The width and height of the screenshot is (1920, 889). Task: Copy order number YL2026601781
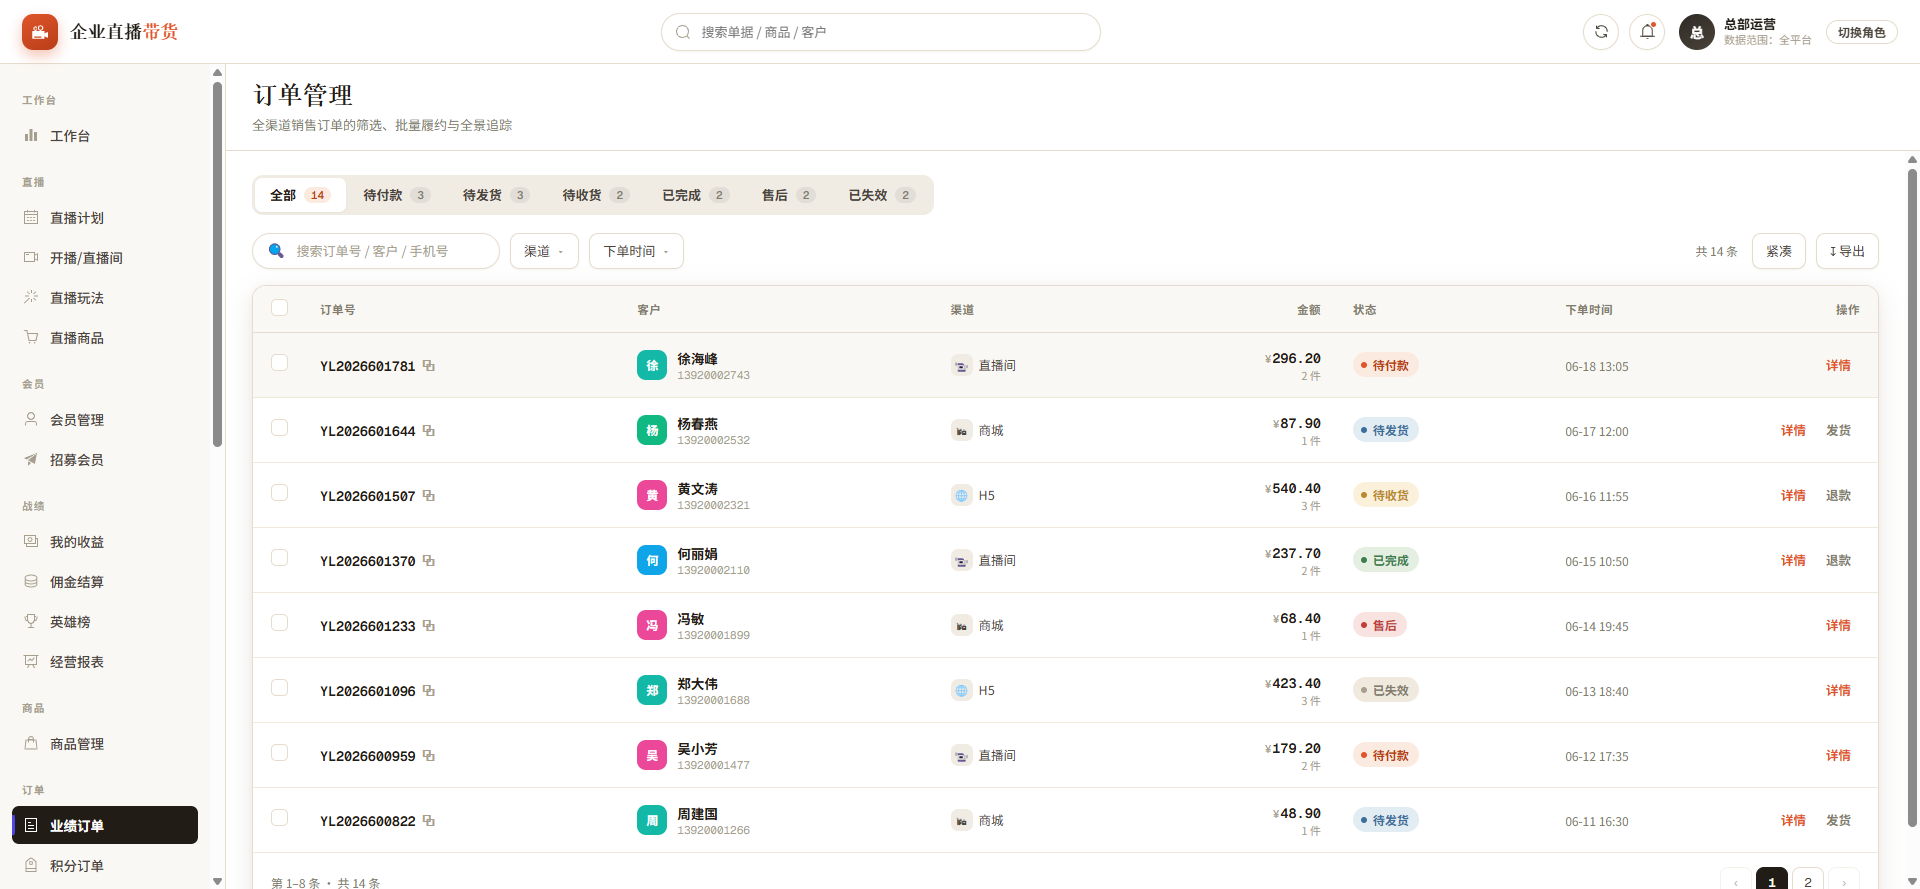429,366
